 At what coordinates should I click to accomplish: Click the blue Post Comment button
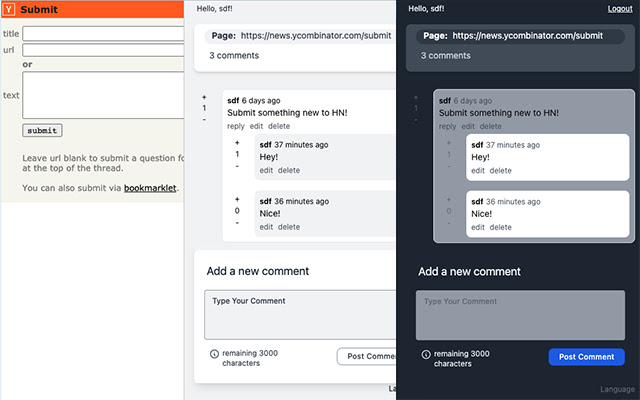click(587, 357)
